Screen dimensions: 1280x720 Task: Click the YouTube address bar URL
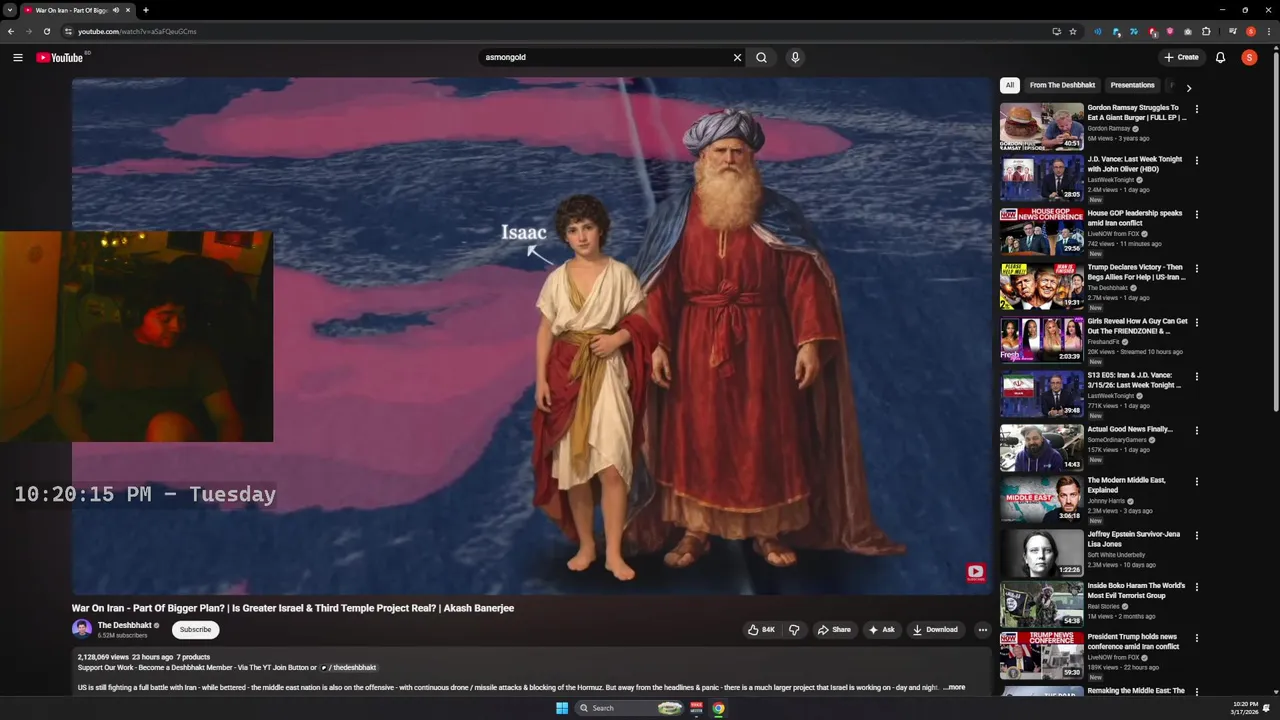pyautogui.click(x=137, y=32)
